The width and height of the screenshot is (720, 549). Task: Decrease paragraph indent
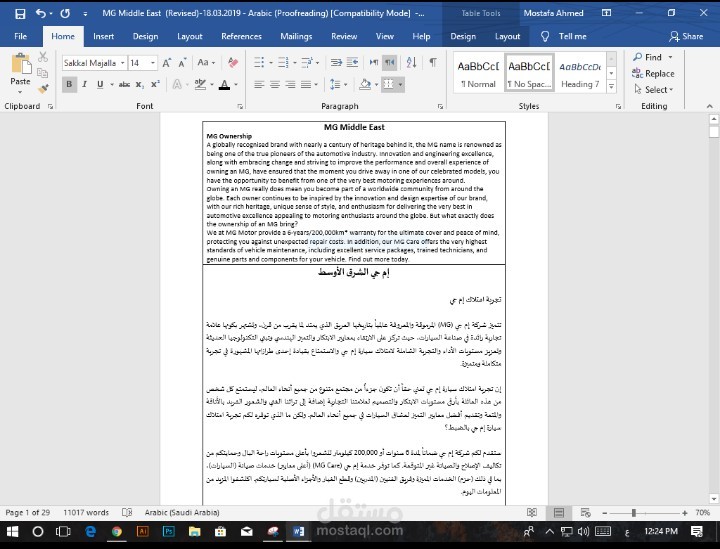click(x=336, y=62)
